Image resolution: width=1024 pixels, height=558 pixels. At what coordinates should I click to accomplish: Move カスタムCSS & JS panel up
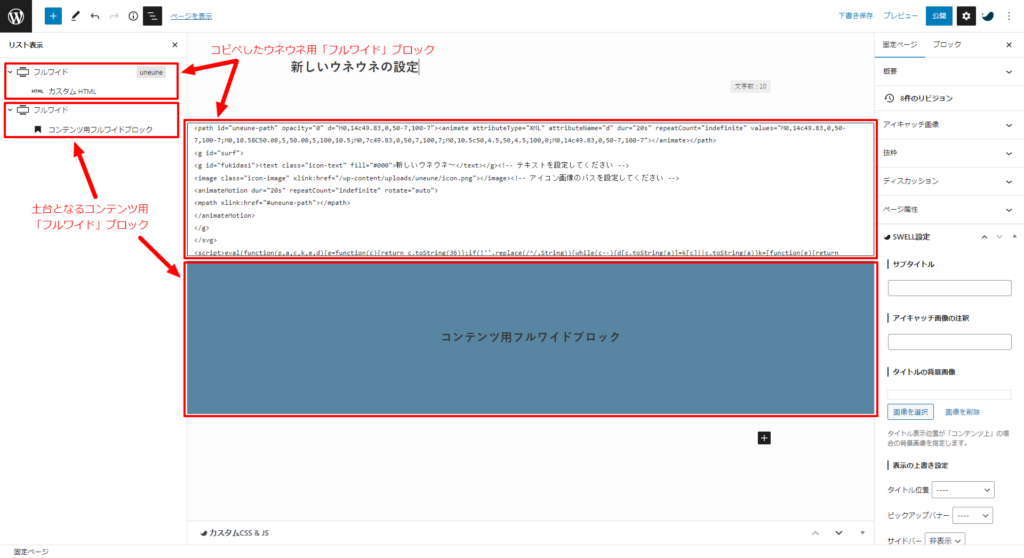(815, 533)
